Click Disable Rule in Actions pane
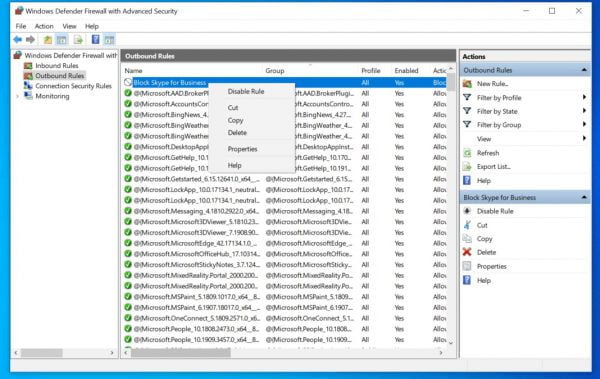600x379 pixels. 495,211
